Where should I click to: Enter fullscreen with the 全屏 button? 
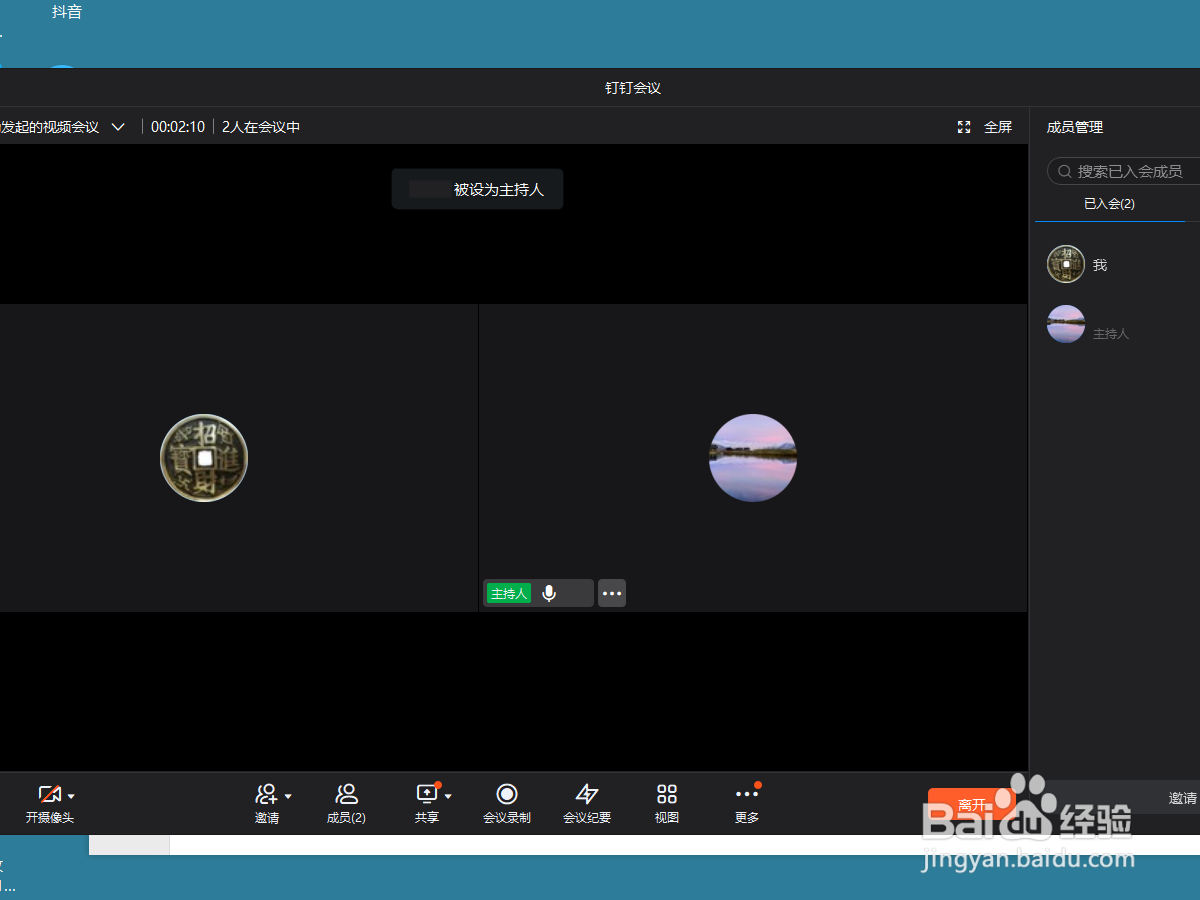(x=985, y=127)
